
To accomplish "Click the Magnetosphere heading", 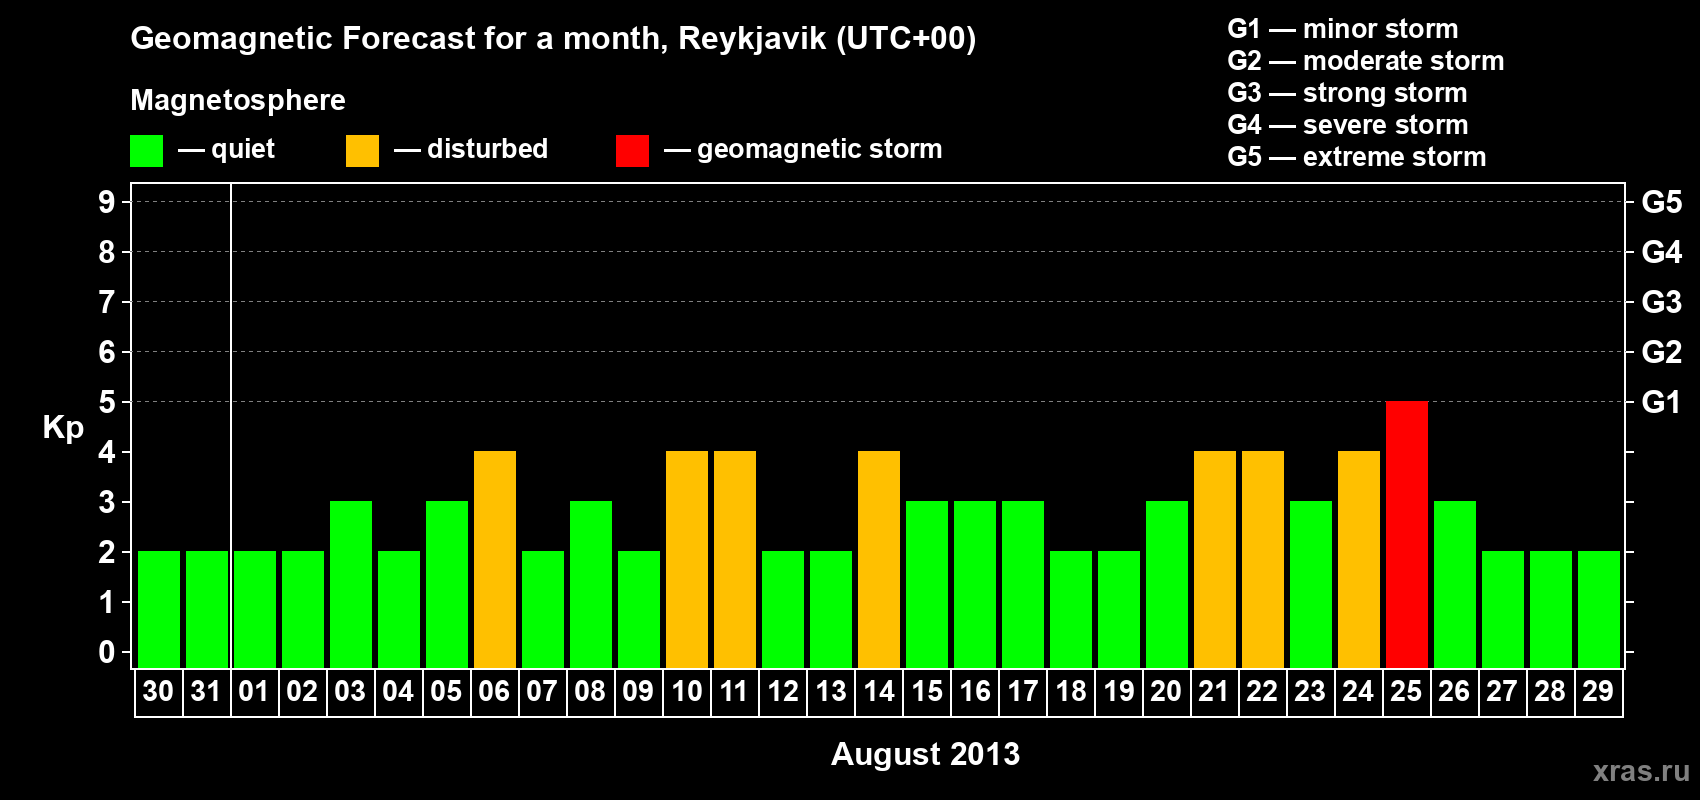I will (238, 100).
